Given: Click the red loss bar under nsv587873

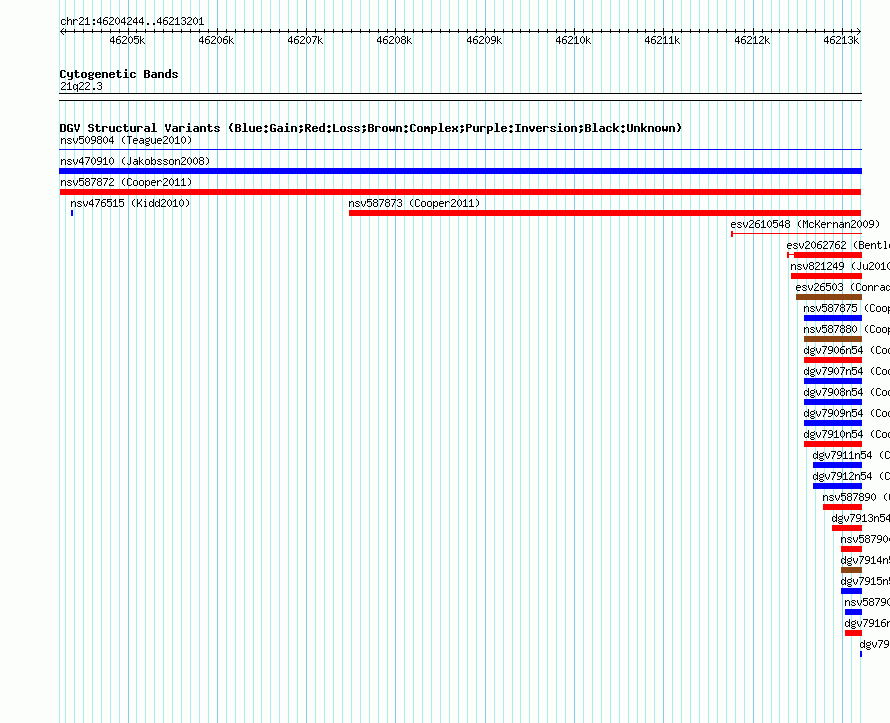Looking at the screenshot, I should point(605,213).
